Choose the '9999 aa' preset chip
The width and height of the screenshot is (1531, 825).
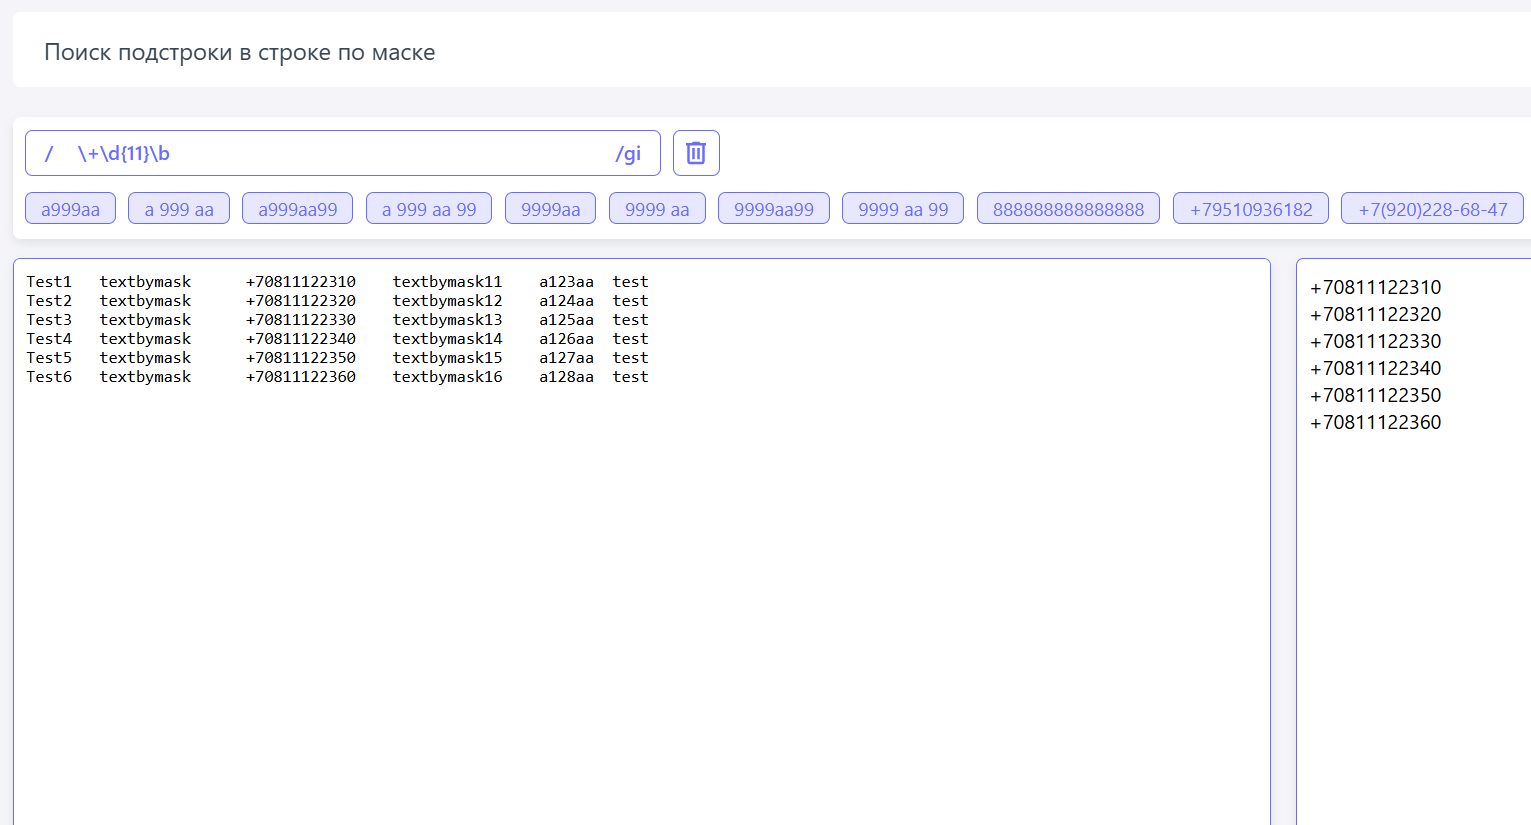(657, 209)
